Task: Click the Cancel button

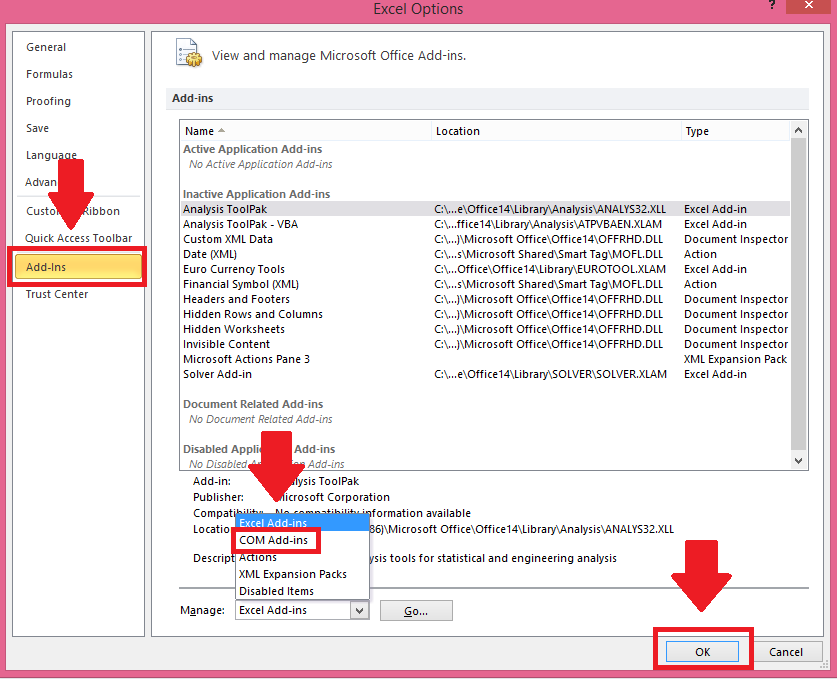Action: pos(786,652)
